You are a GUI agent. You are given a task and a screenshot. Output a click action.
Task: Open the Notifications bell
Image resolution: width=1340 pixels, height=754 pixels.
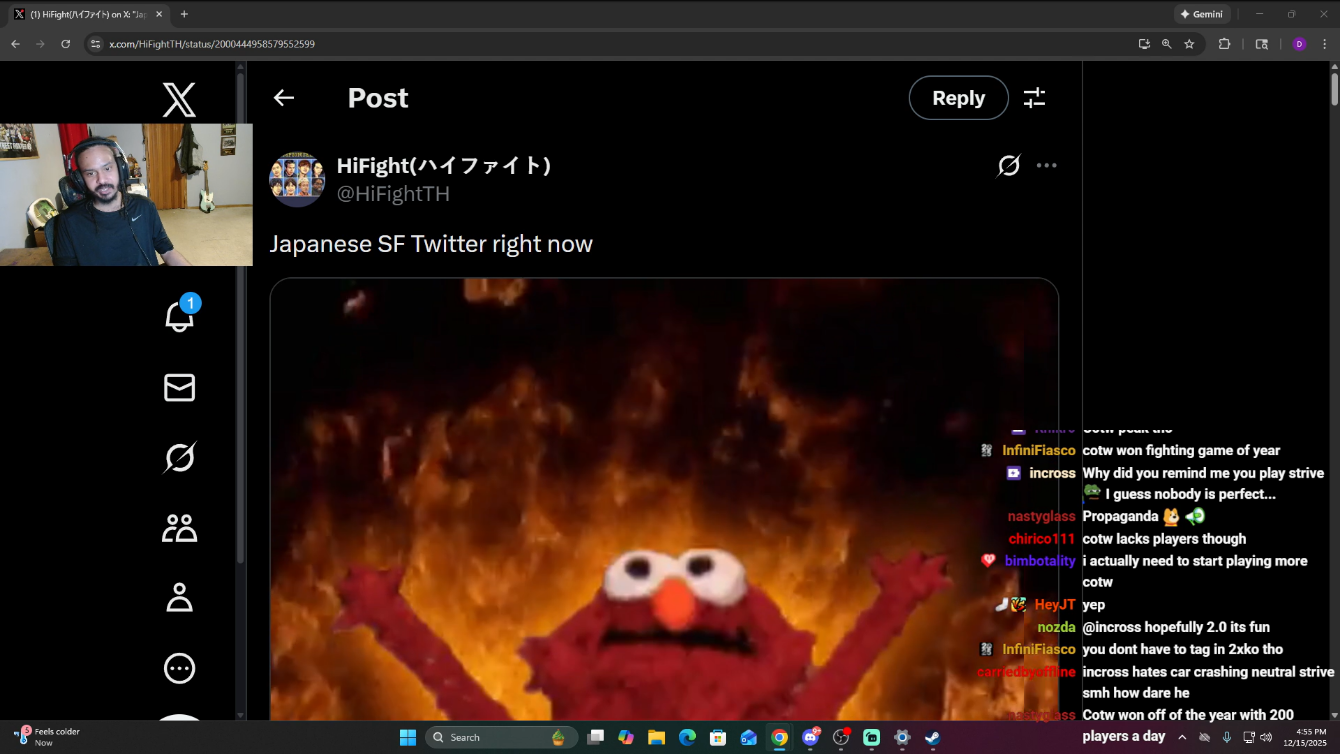click(180, 315)
